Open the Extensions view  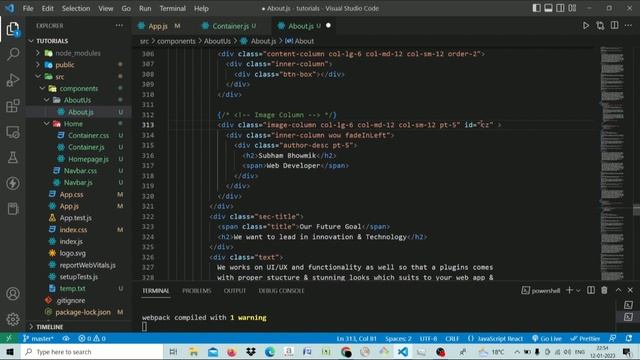pyautogui.click(x=13, y=106)
